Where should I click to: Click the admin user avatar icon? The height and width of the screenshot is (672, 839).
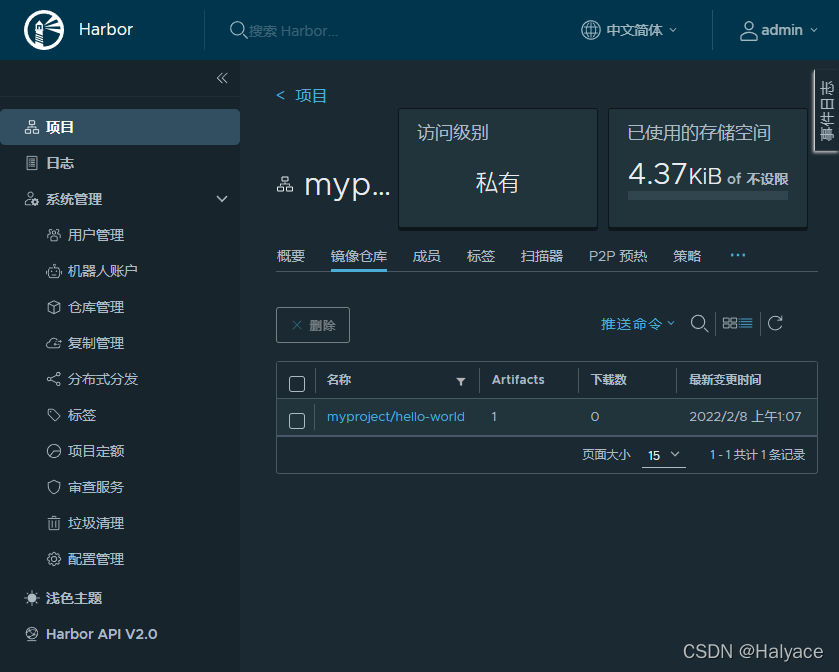pyautogui.click(x=748, y=30)
